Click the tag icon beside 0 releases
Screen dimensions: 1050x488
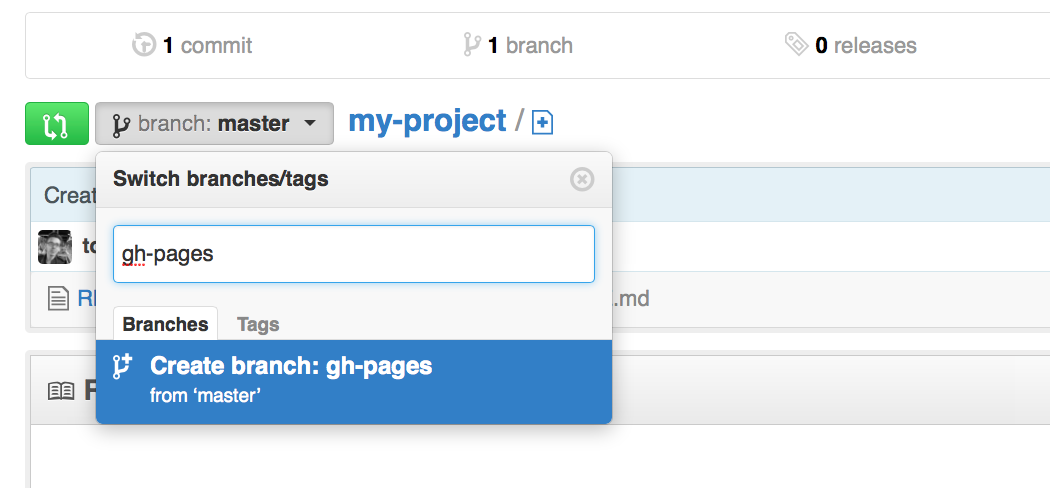[796, 45]
